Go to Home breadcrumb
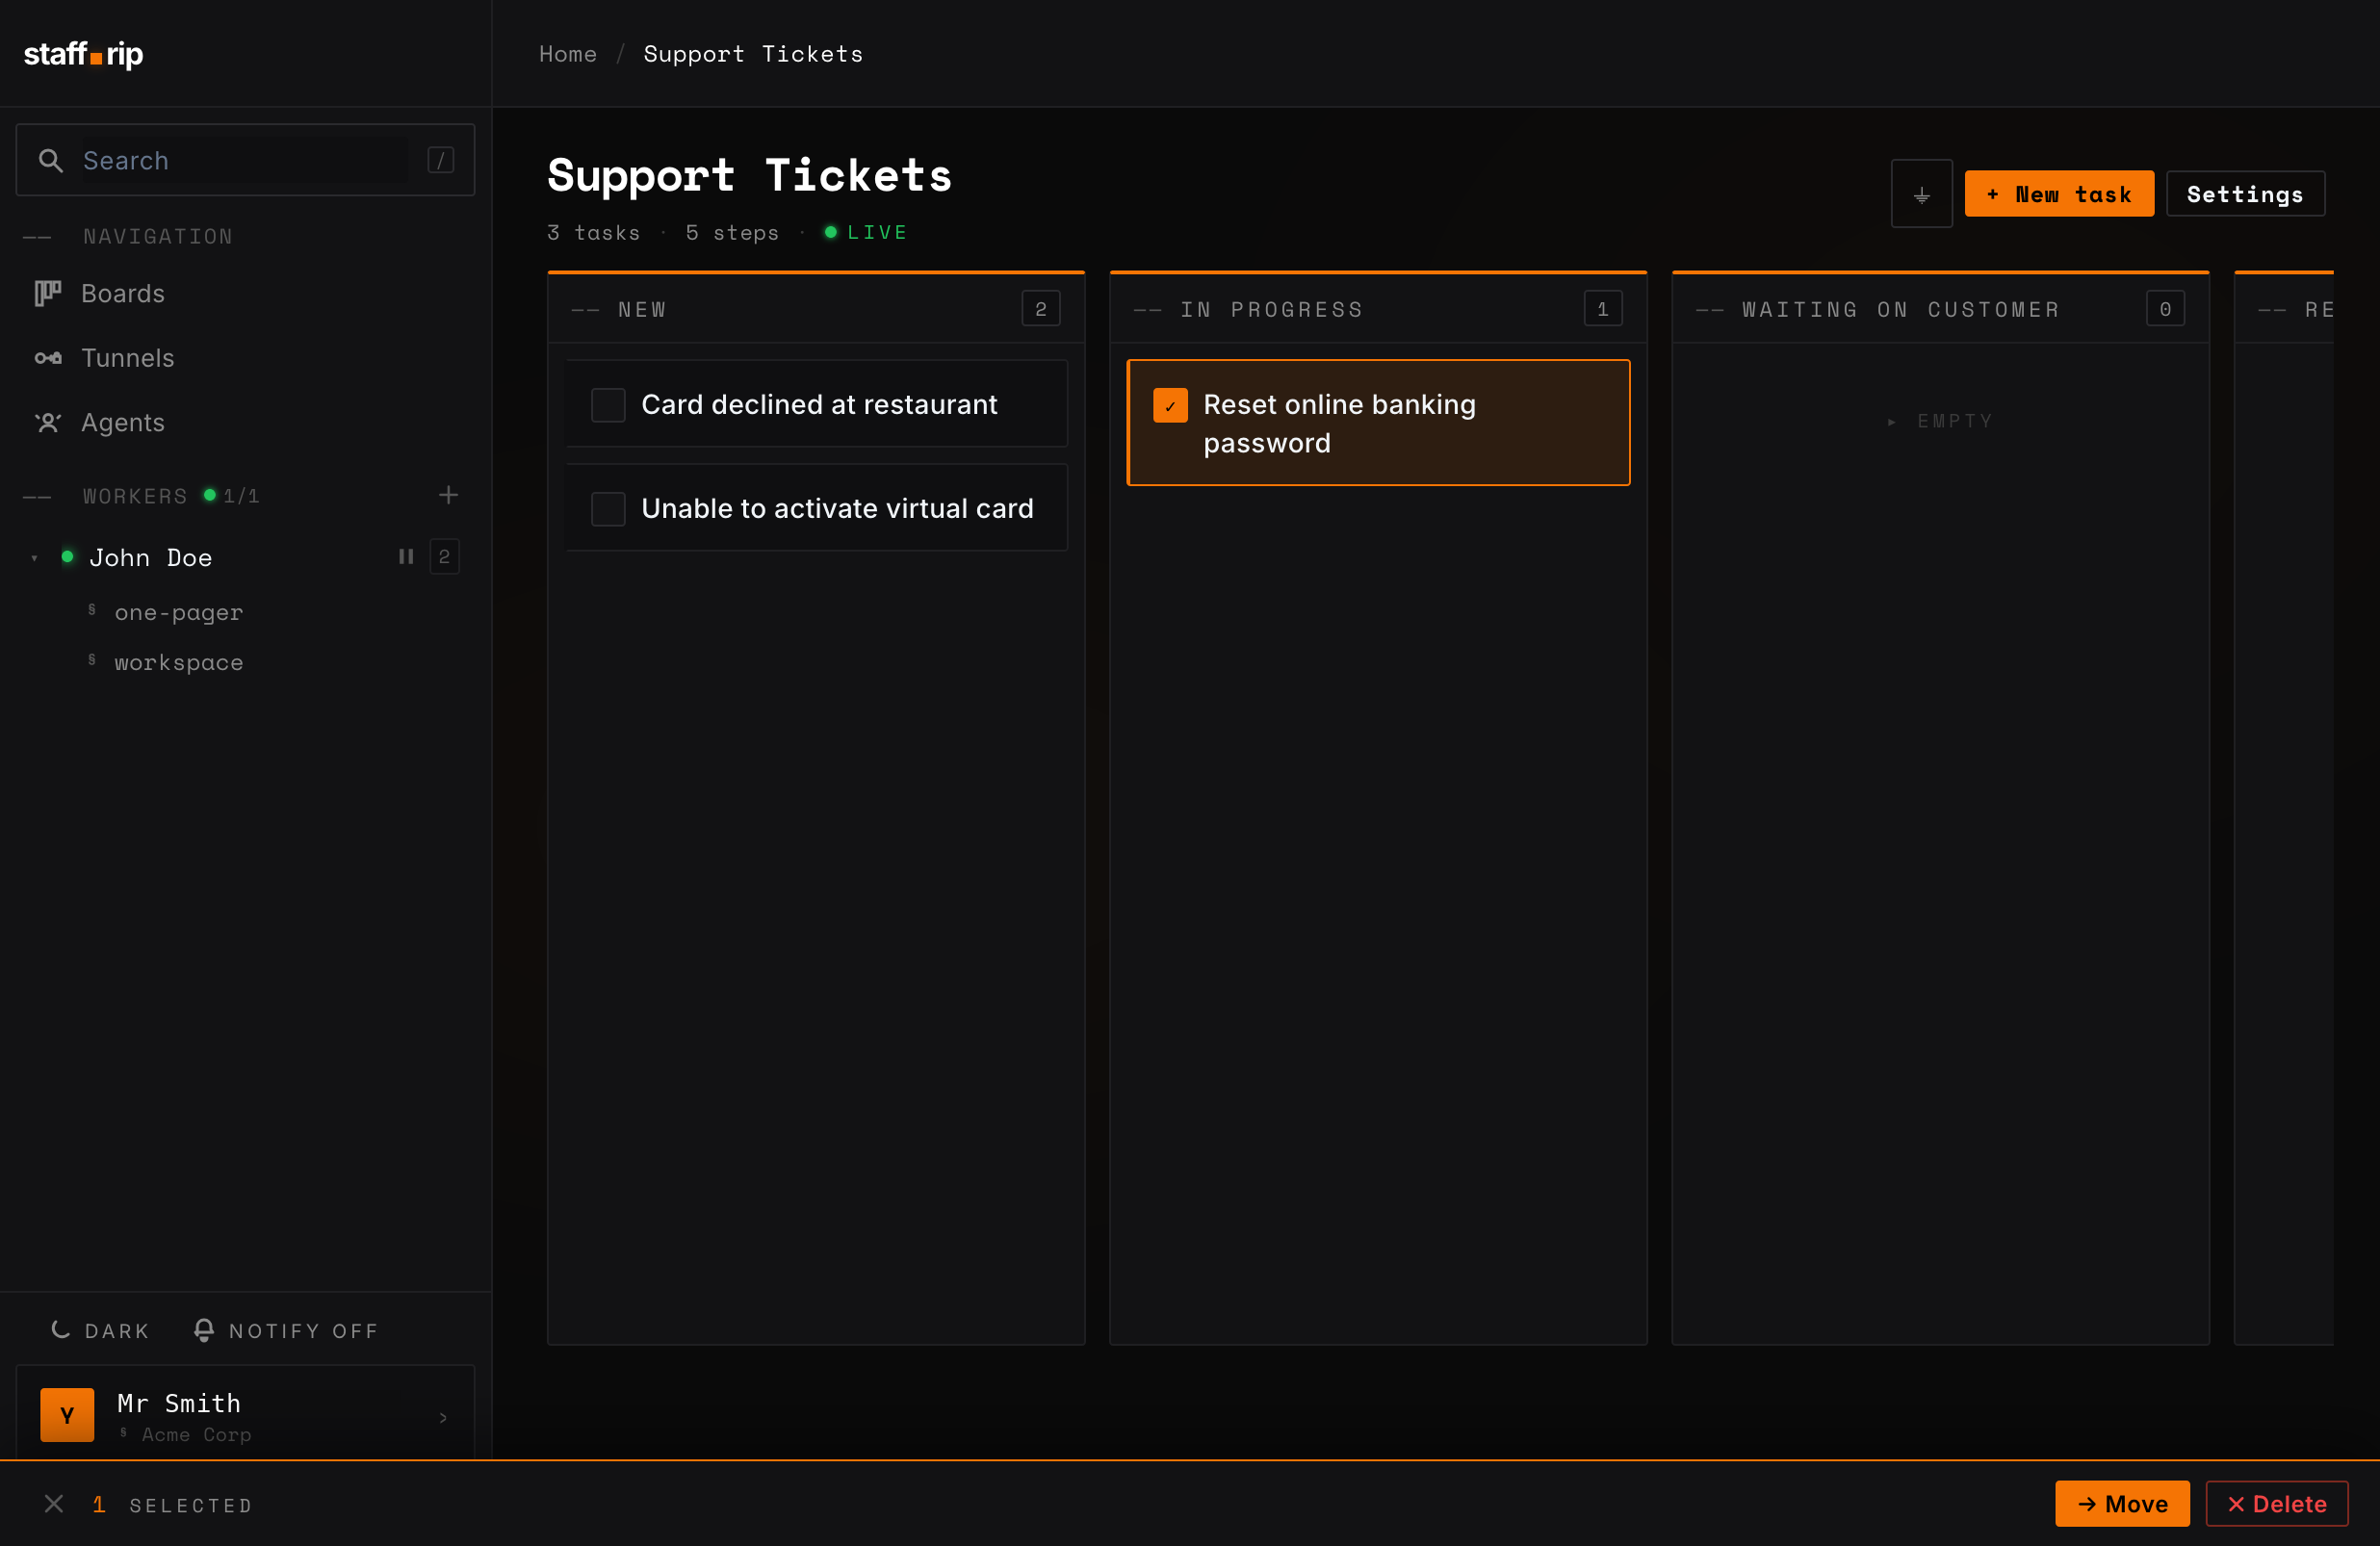The image size is (2380, 1546). [568, 54]
